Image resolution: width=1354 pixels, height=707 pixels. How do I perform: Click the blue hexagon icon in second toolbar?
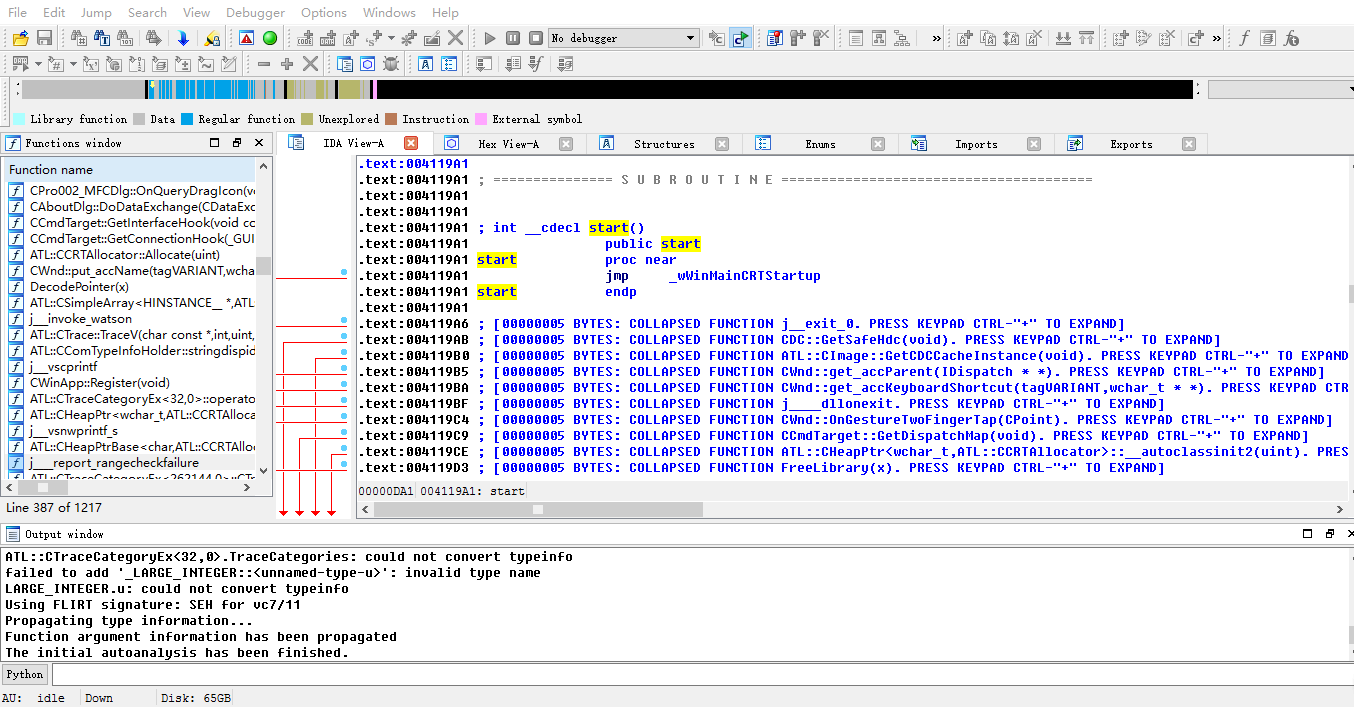point(367,64)
